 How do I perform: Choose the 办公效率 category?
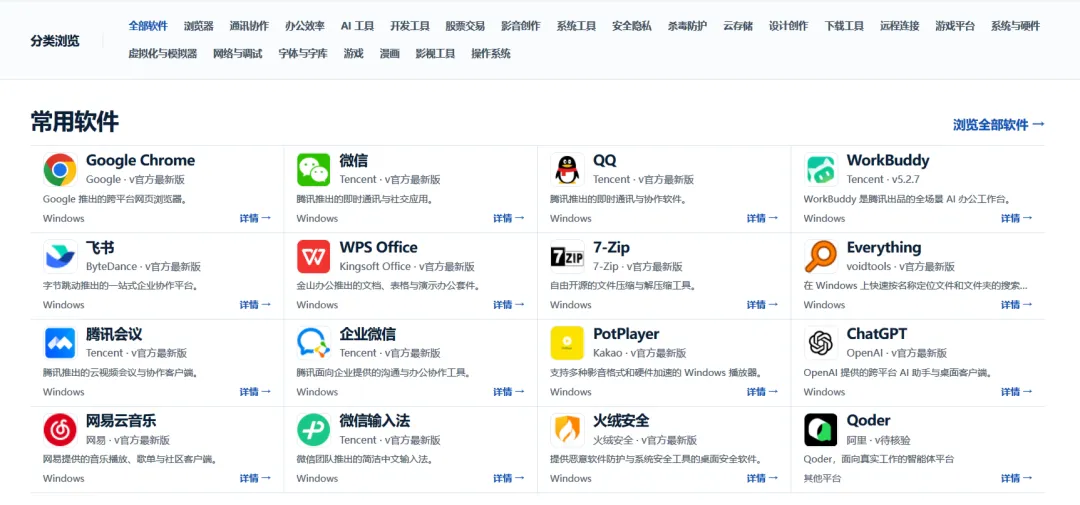pyautogui.click(x=305, y=26)
